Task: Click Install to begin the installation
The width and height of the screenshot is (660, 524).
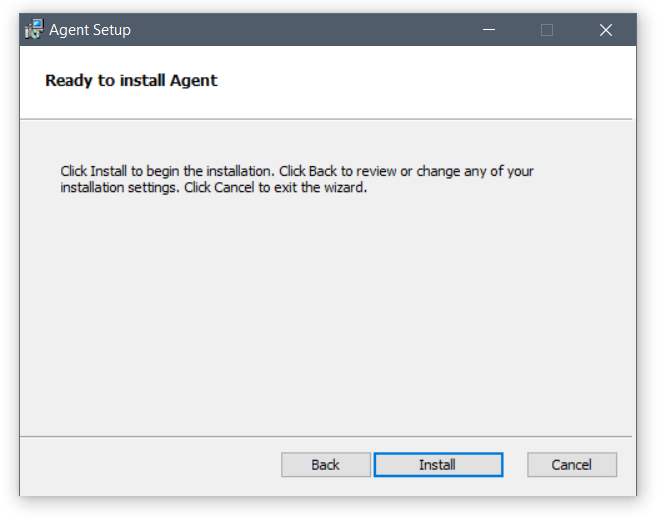Action: pyautogui.click(x=438, y=465)
